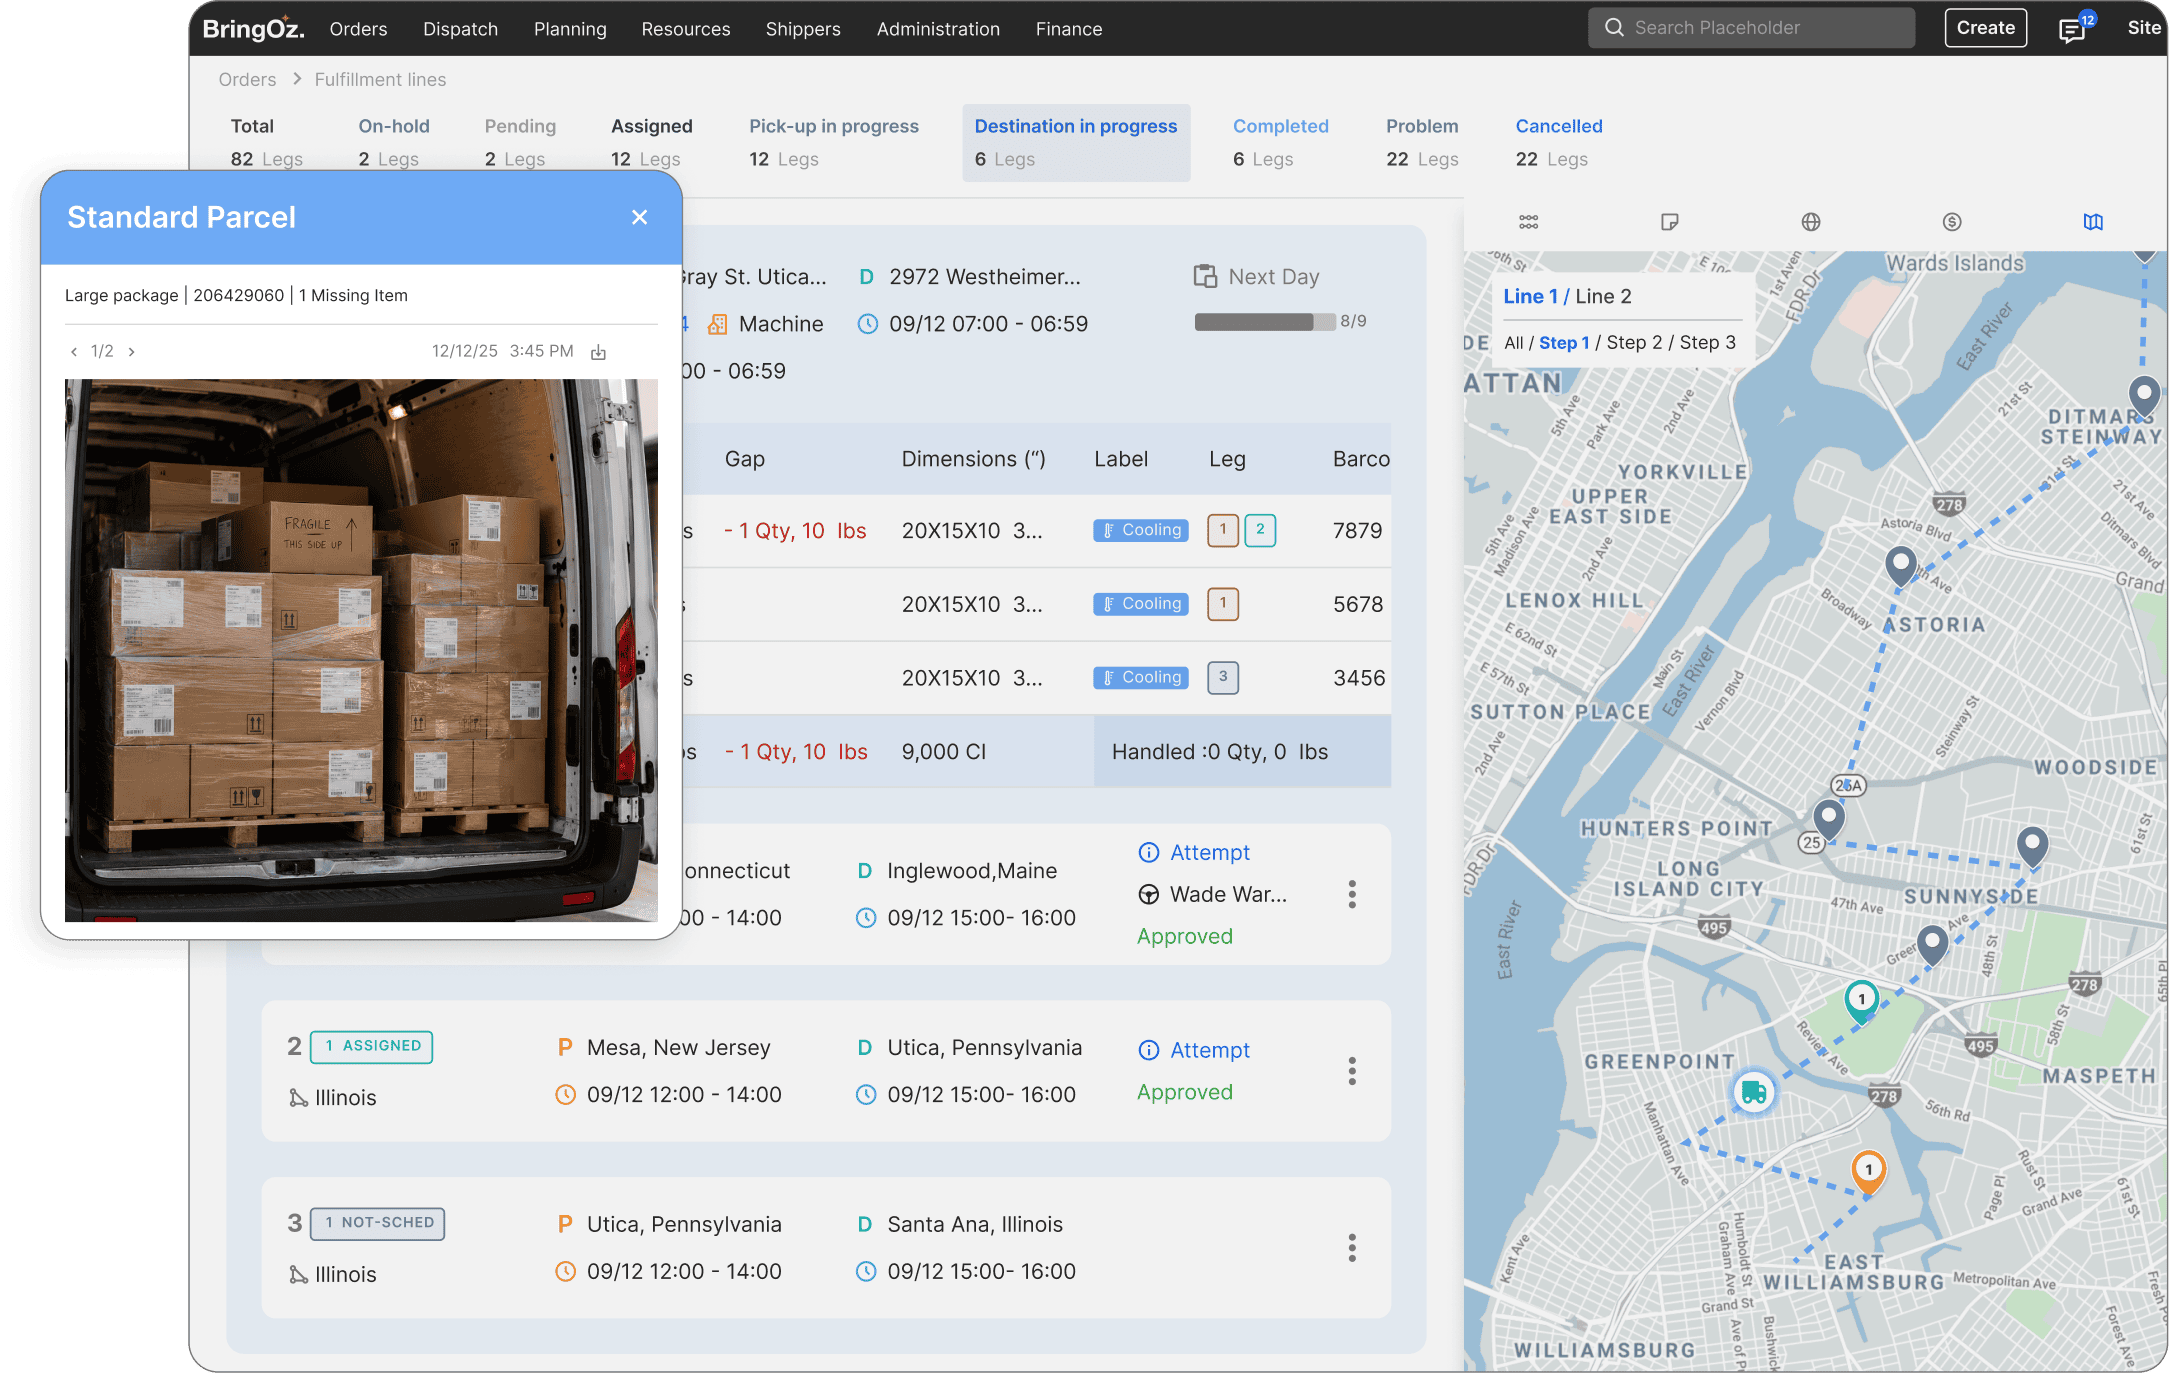Click the Cooling label in barcode 7879 row

1140,530
